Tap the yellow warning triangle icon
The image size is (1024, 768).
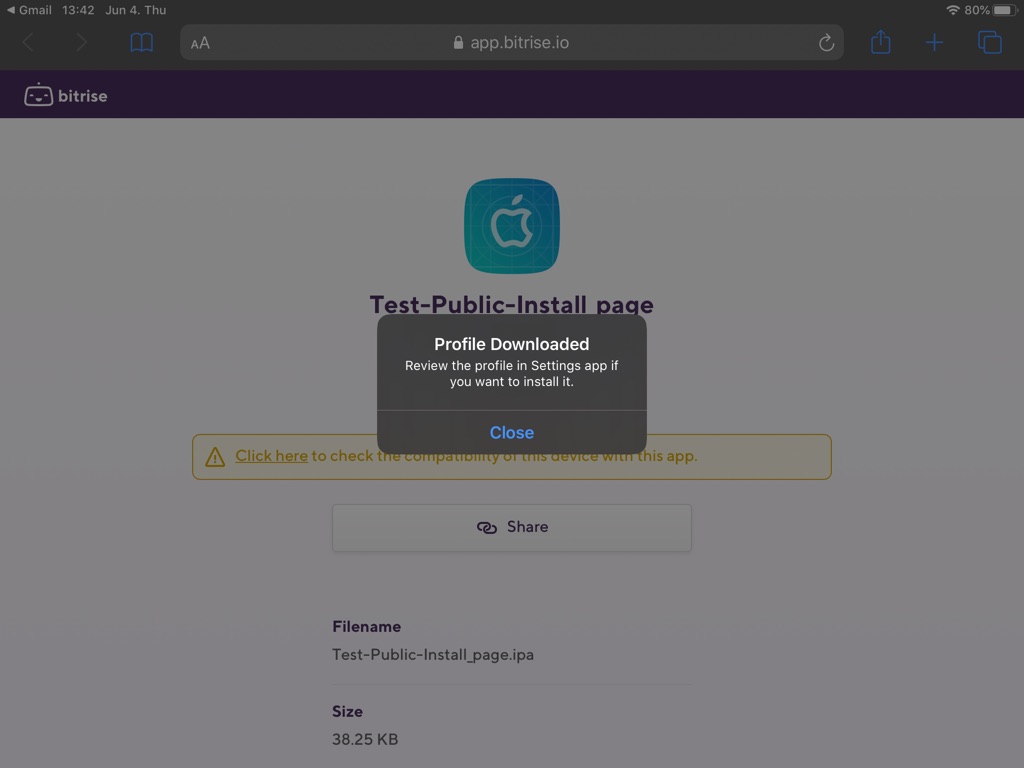pyautogui.click(x=214, y=456)
